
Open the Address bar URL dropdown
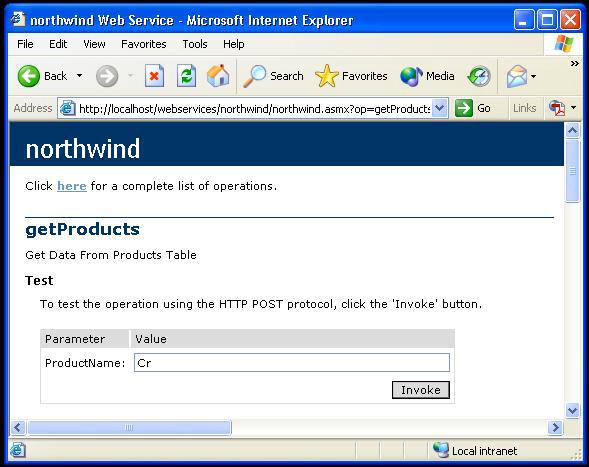(439, 108)
